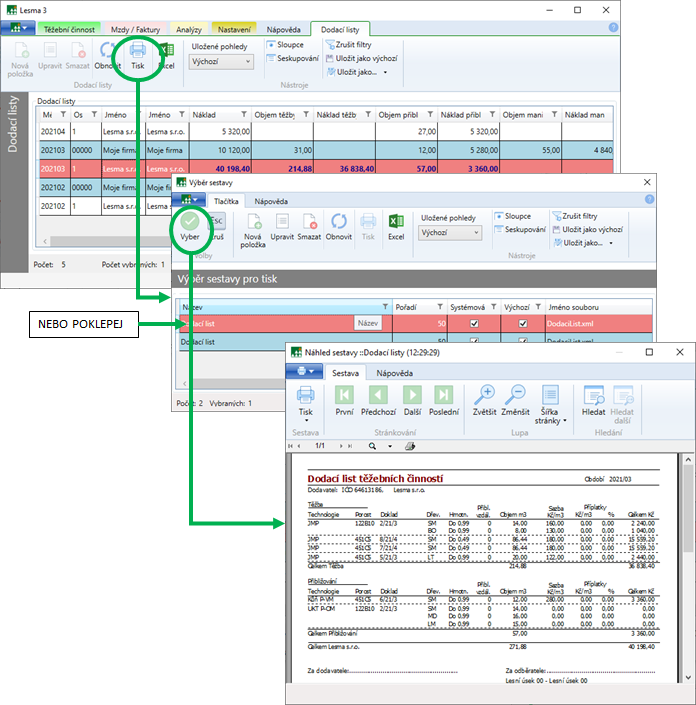This screenshot has height=705, width=696.
Task: Click the Tisk printer icon in Lesma 3
Action: pos(138,50)
